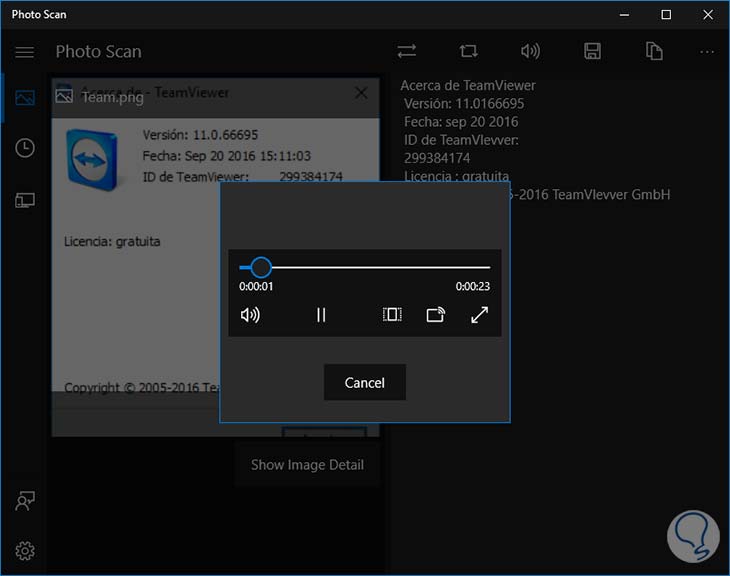Open the hamburger navigation menu

(x=24, y=52)
